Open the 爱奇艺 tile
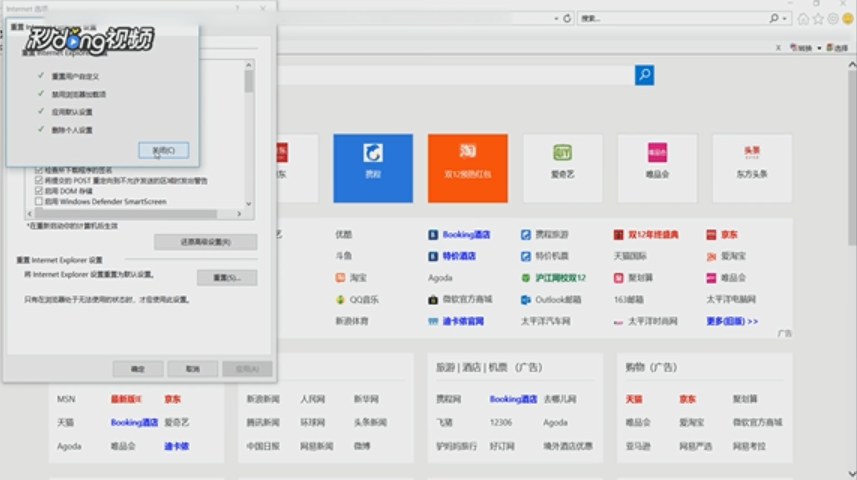Image resolution: width=857 pixels, height=480 pixels. [x=562, y=168]
